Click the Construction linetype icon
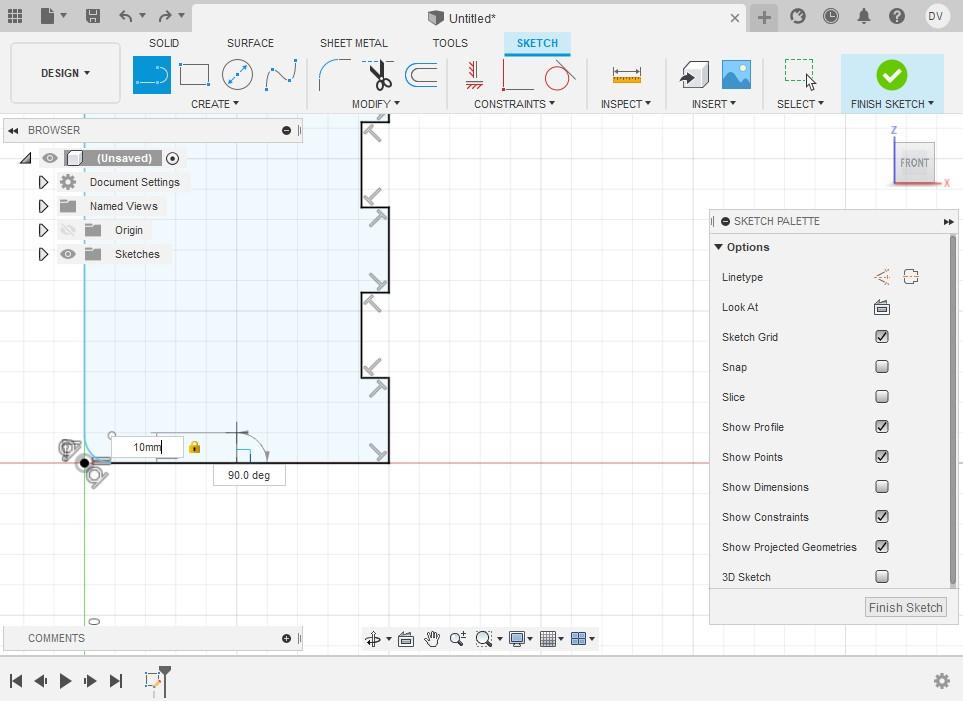This screenshot has width=963, height=701. 882,277
